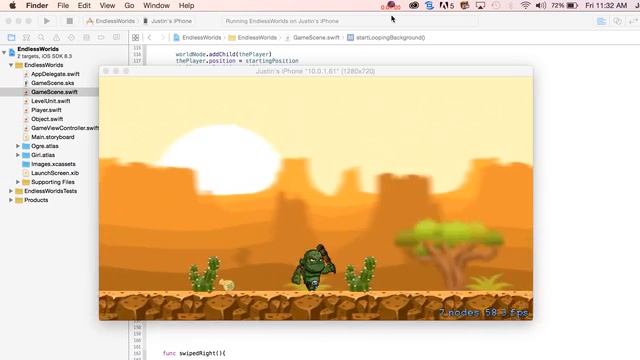Open the Debug navigator

pos(86,38)
